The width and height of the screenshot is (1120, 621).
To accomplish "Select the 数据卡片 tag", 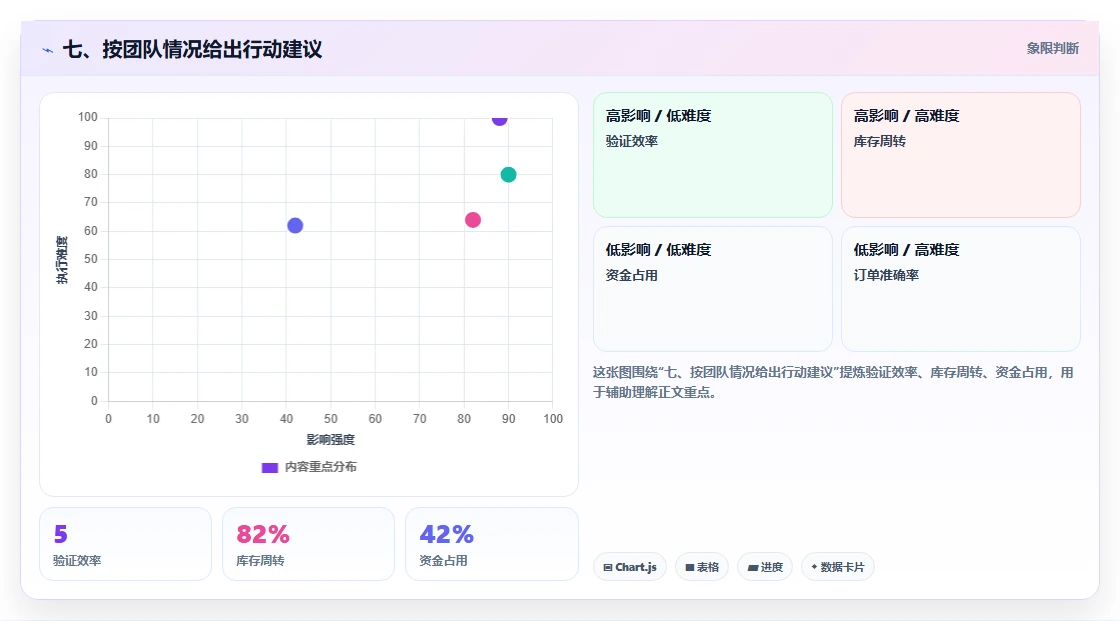I will point(838,567).
